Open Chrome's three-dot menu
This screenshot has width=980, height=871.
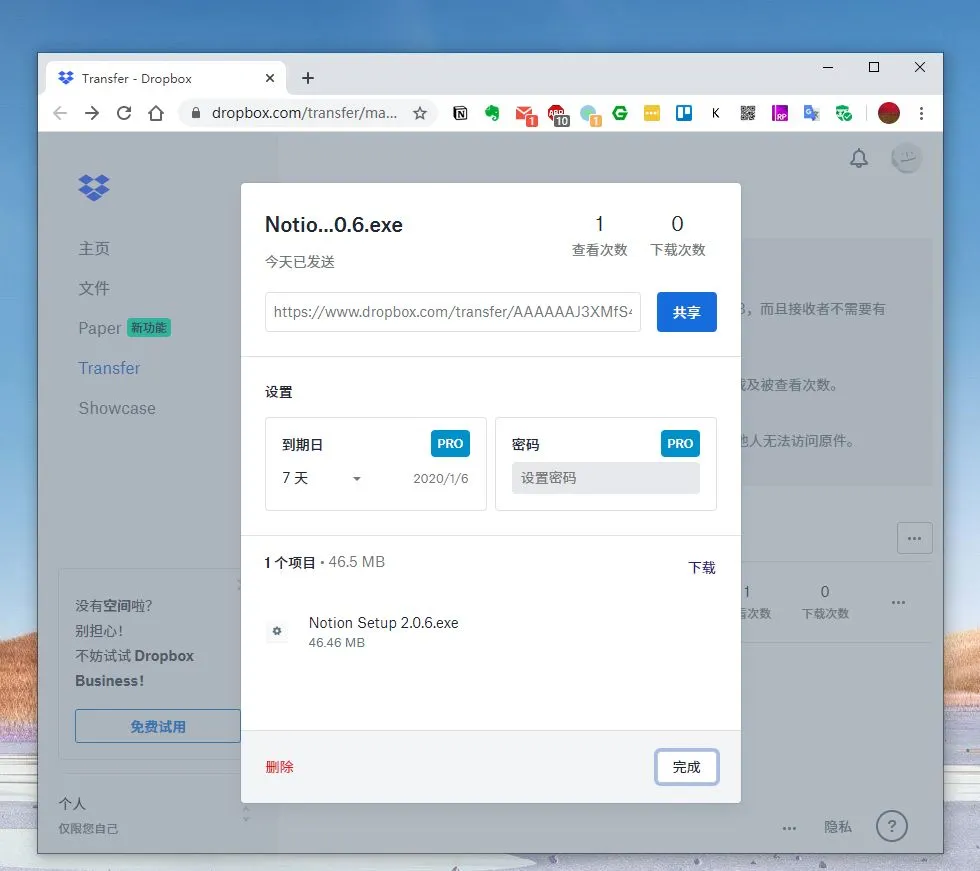point(921,113)
